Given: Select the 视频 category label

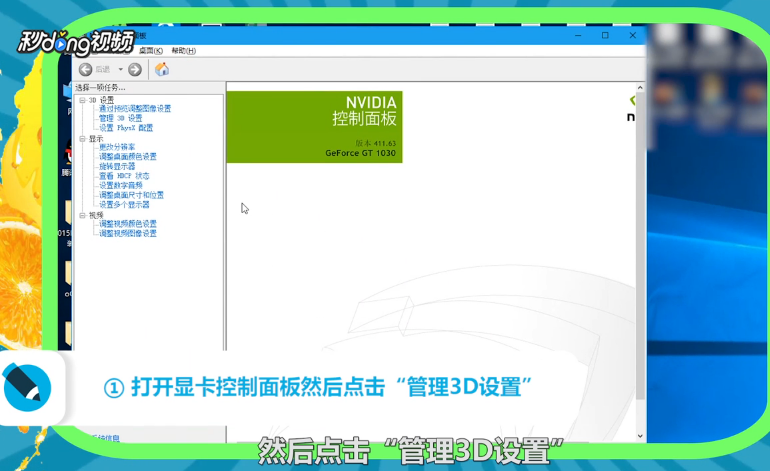Looking at the screenshot, I should [96, 215].
